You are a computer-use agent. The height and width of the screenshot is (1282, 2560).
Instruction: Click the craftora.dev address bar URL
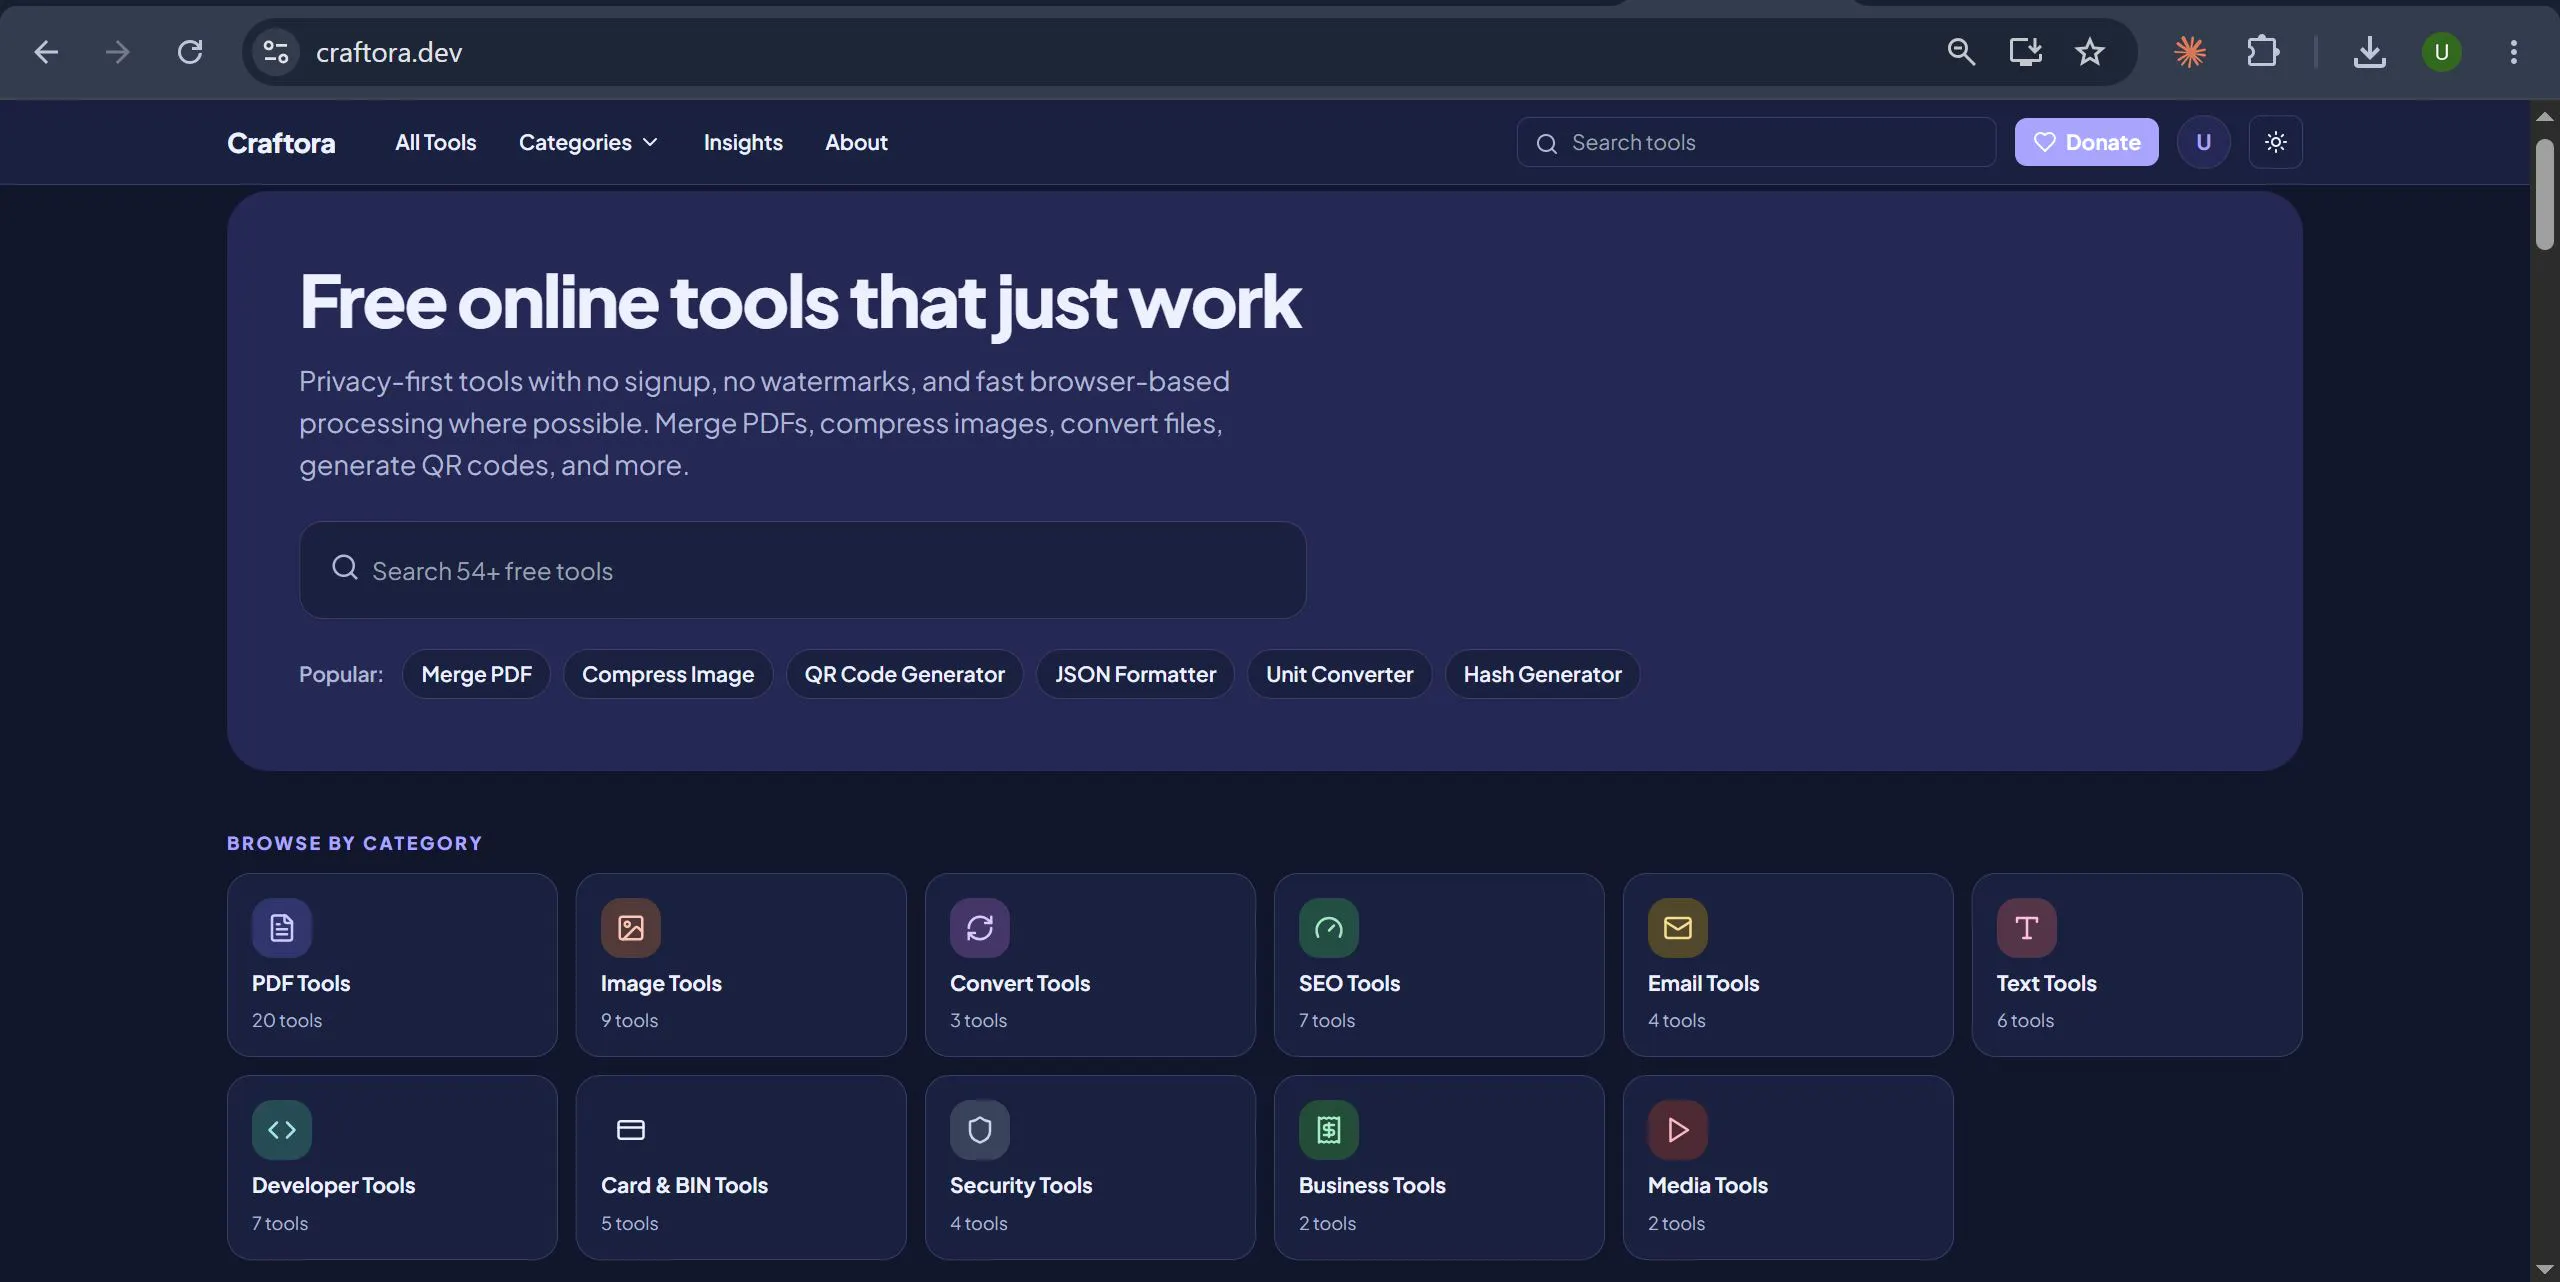pos(389,52)
